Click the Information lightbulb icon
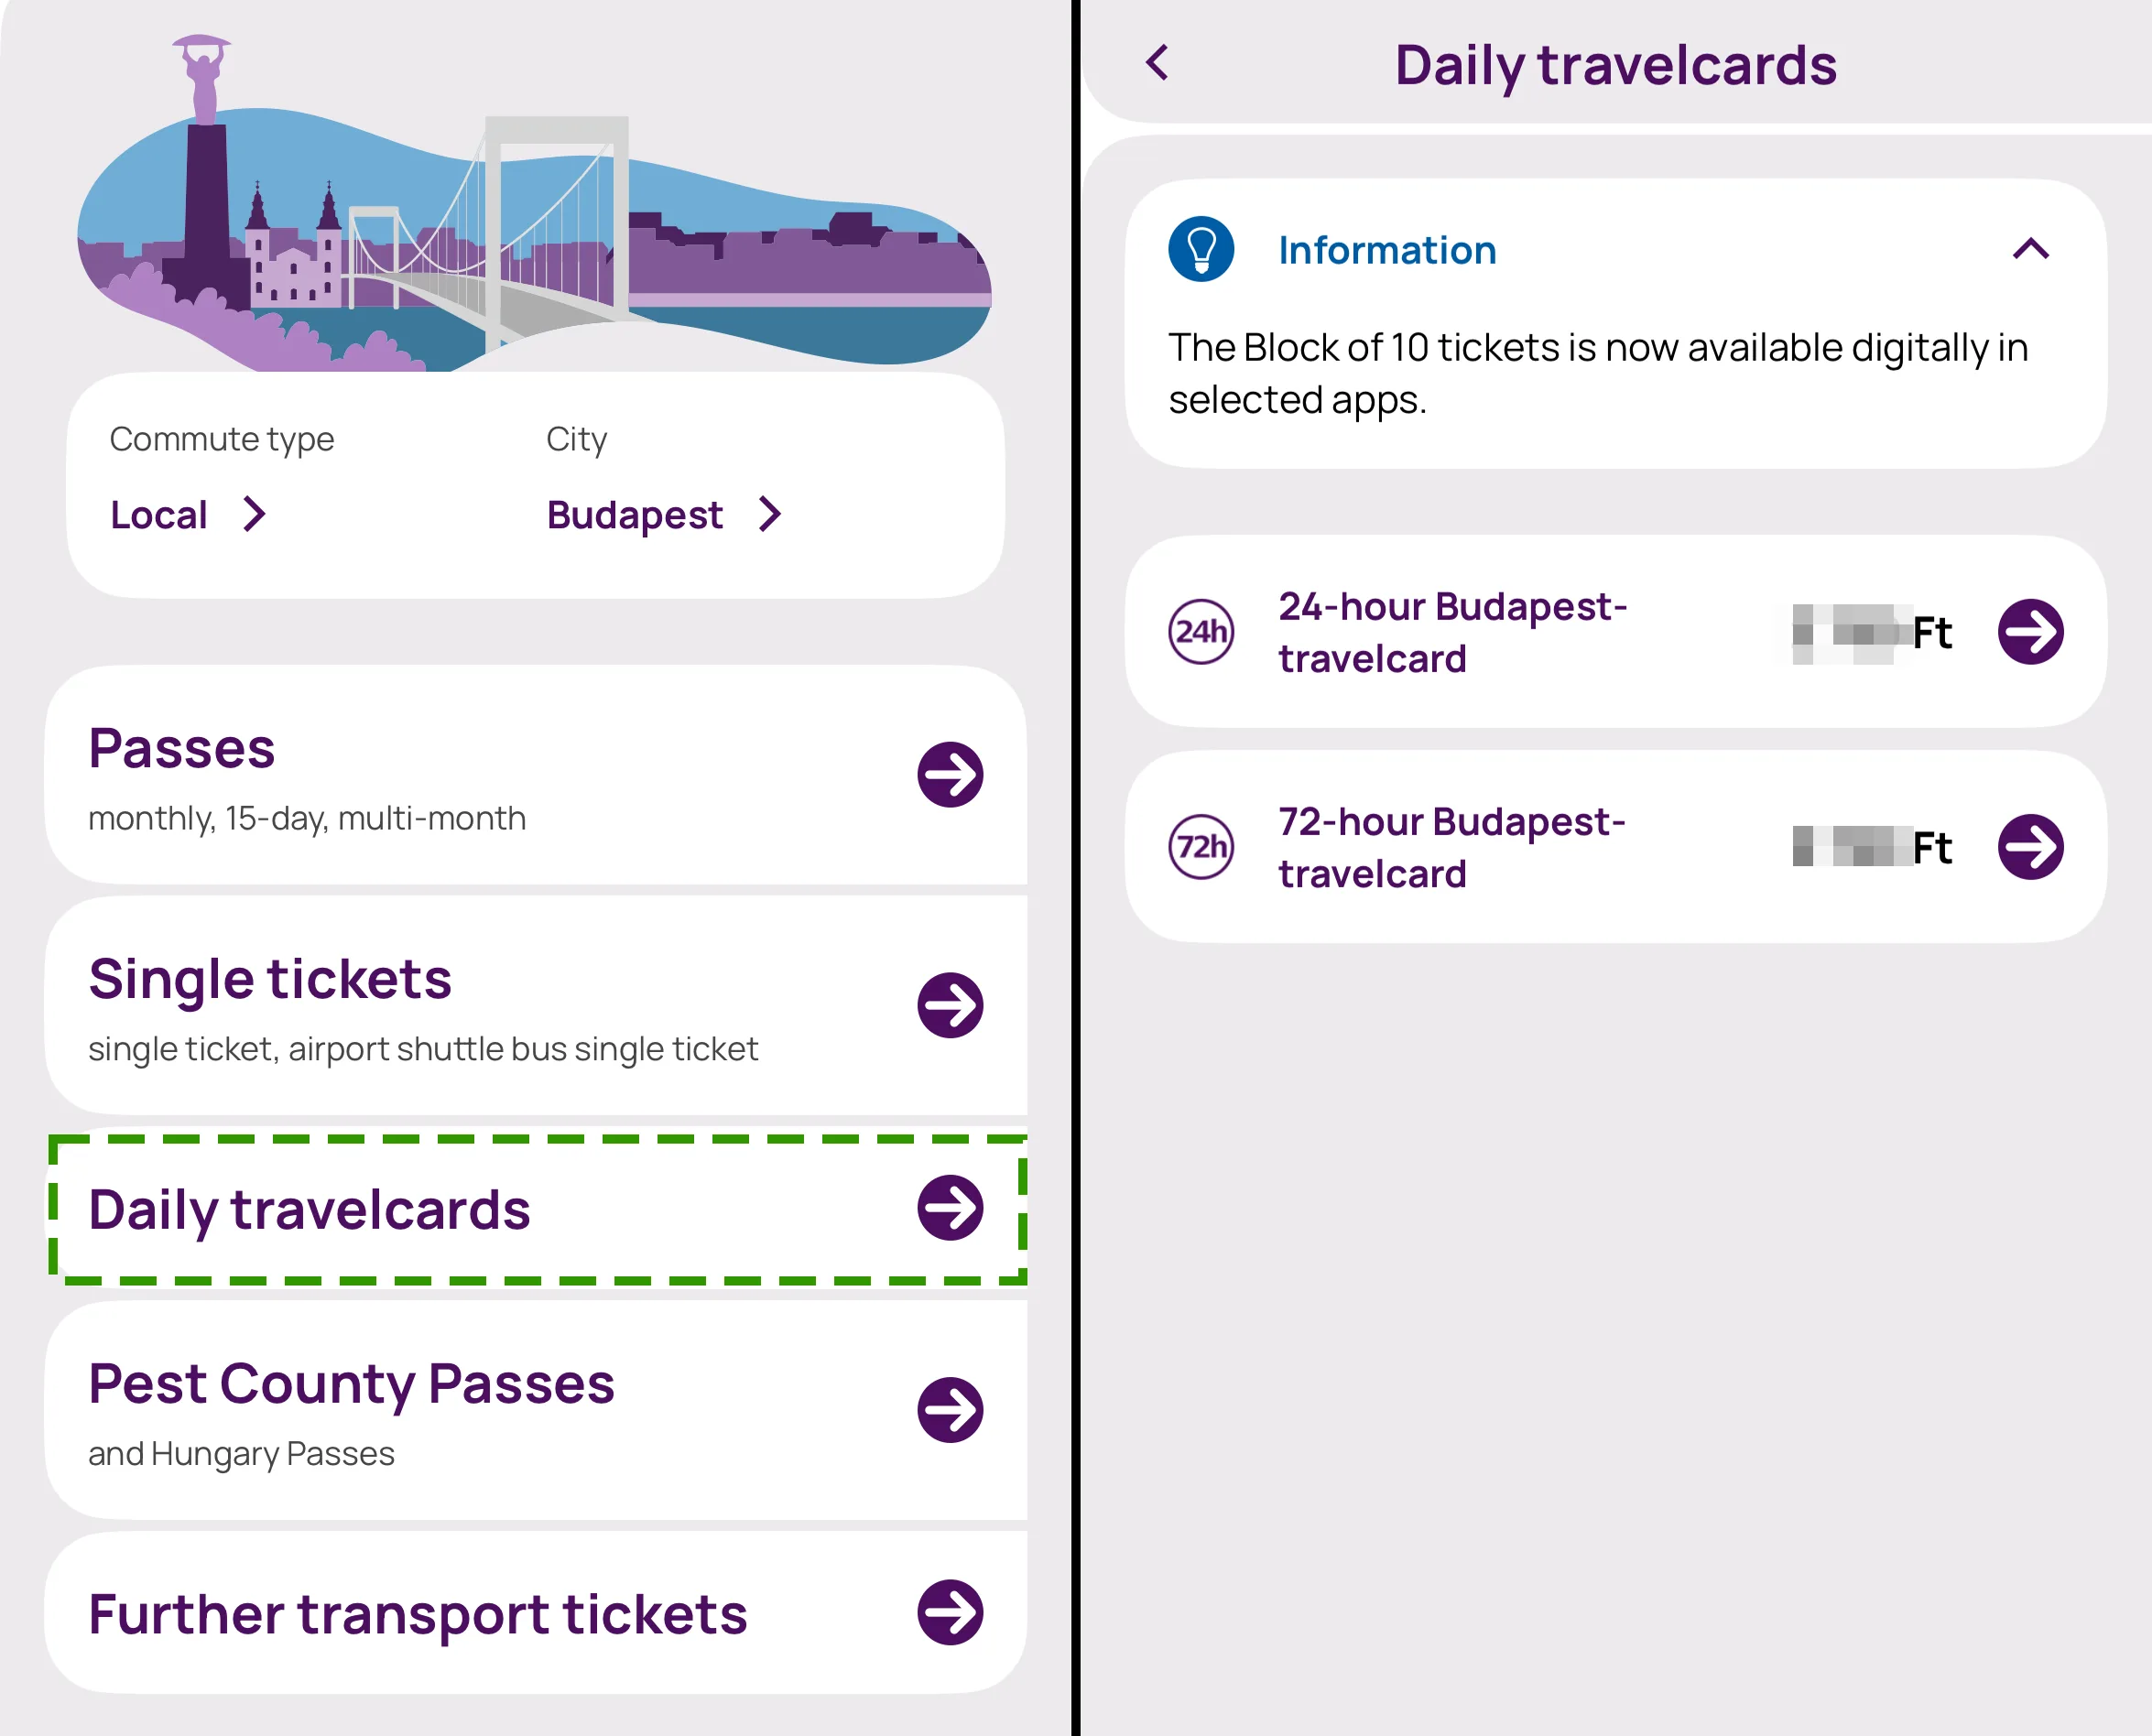The image size is (2152, 1736). point(1200,249)
